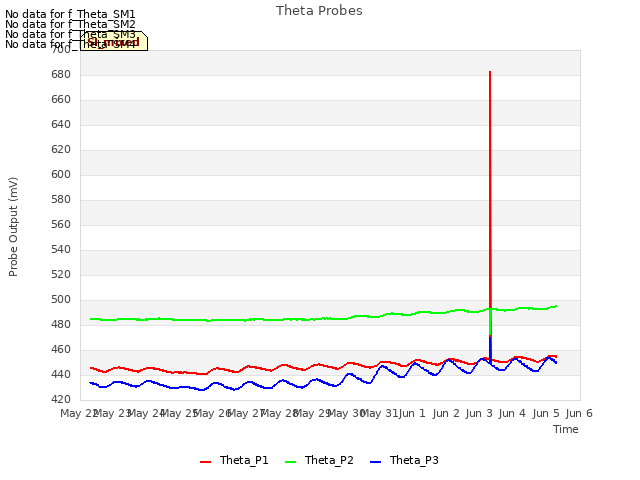Click the 'Jun 1' x-axis tick label

click(x=412, y=413)
